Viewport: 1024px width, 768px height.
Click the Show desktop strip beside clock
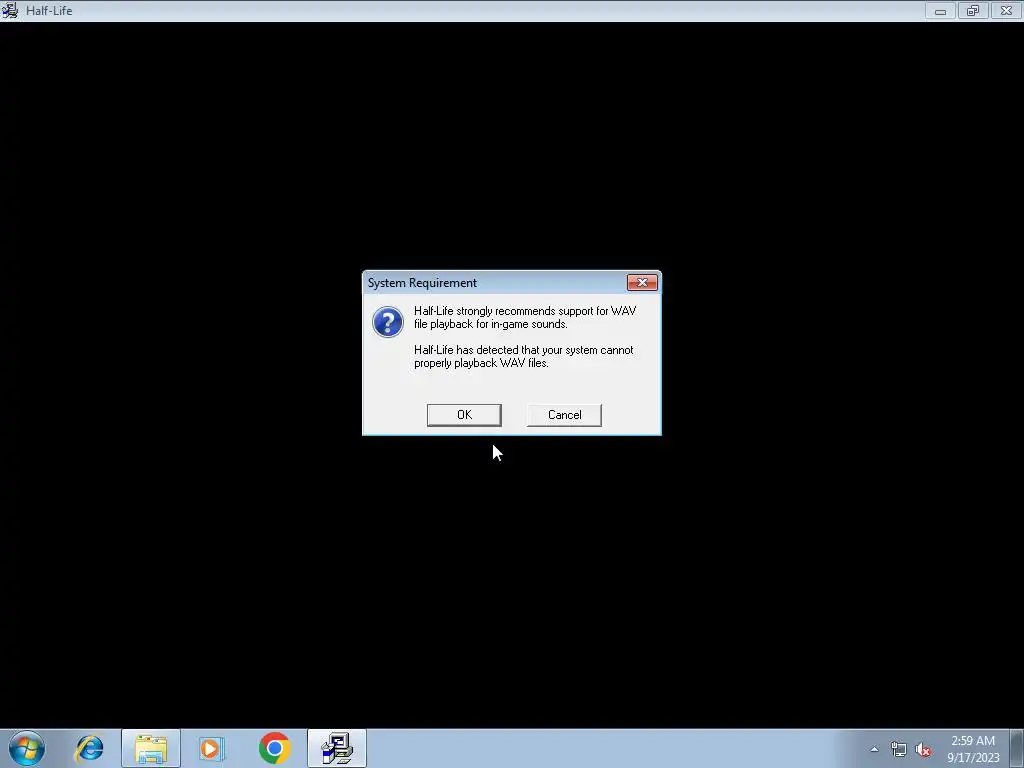(1017, 748)
